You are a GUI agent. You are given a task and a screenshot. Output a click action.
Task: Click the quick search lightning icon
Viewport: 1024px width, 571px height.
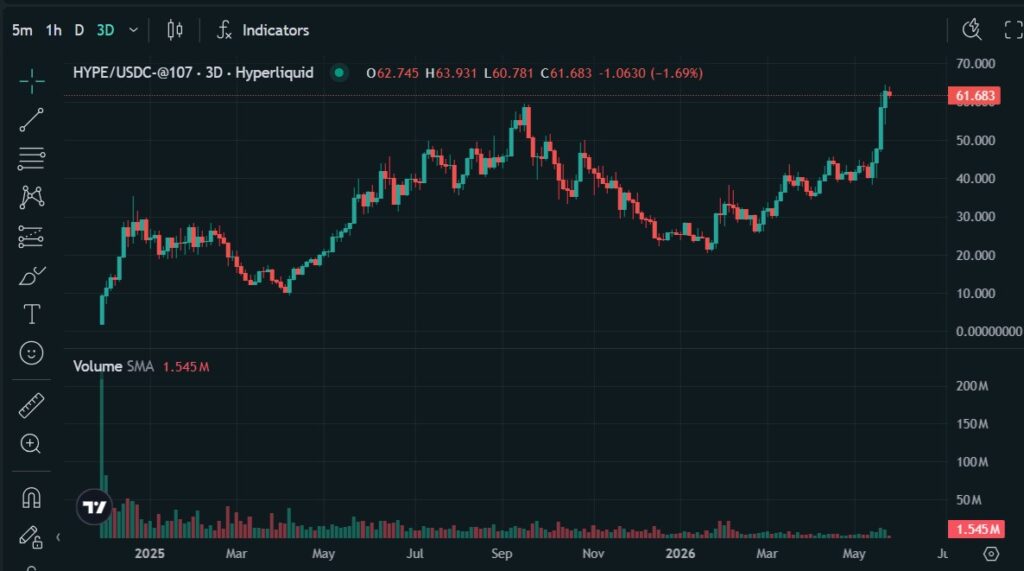pyautogui.click(x=972, y=29)
